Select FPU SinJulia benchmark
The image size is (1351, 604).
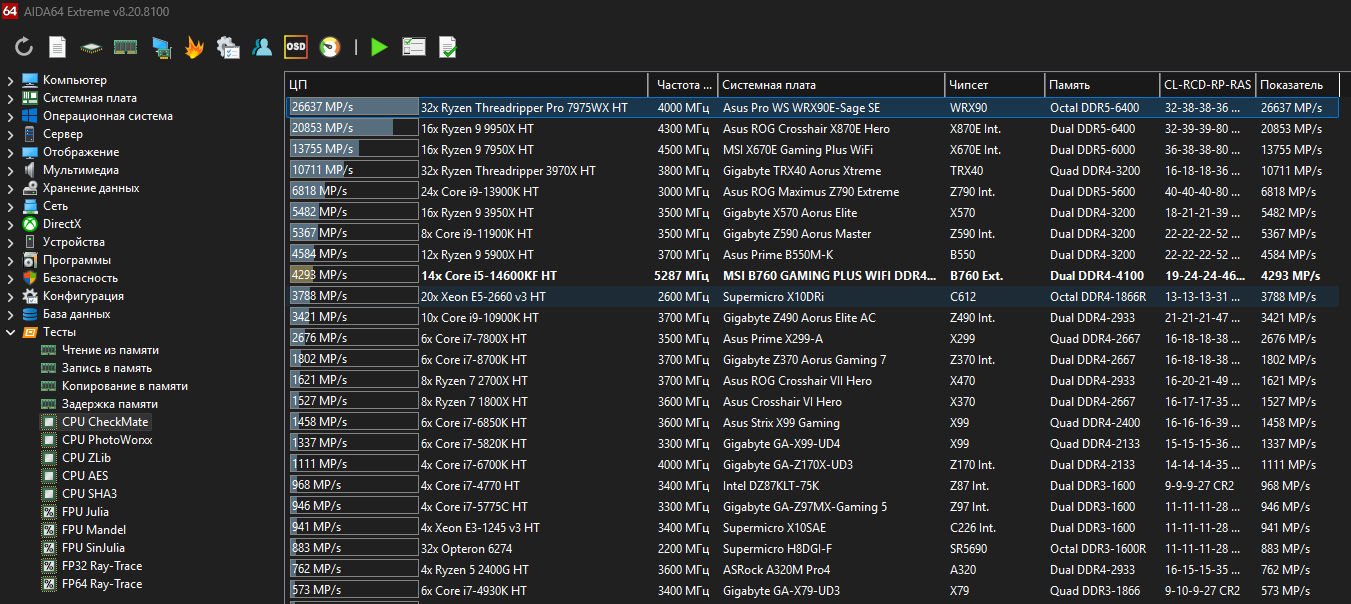click(x=94, y=548)
